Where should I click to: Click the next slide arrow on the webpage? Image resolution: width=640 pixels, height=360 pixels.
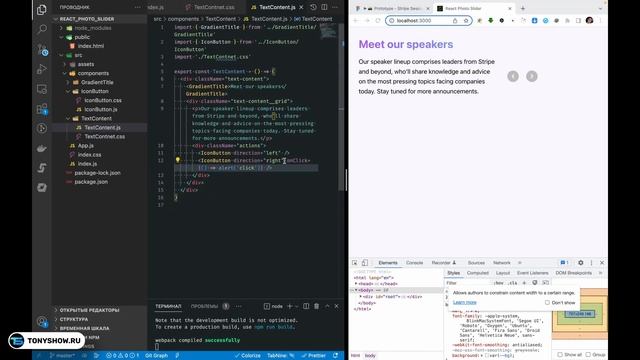[x=531, y=76]
